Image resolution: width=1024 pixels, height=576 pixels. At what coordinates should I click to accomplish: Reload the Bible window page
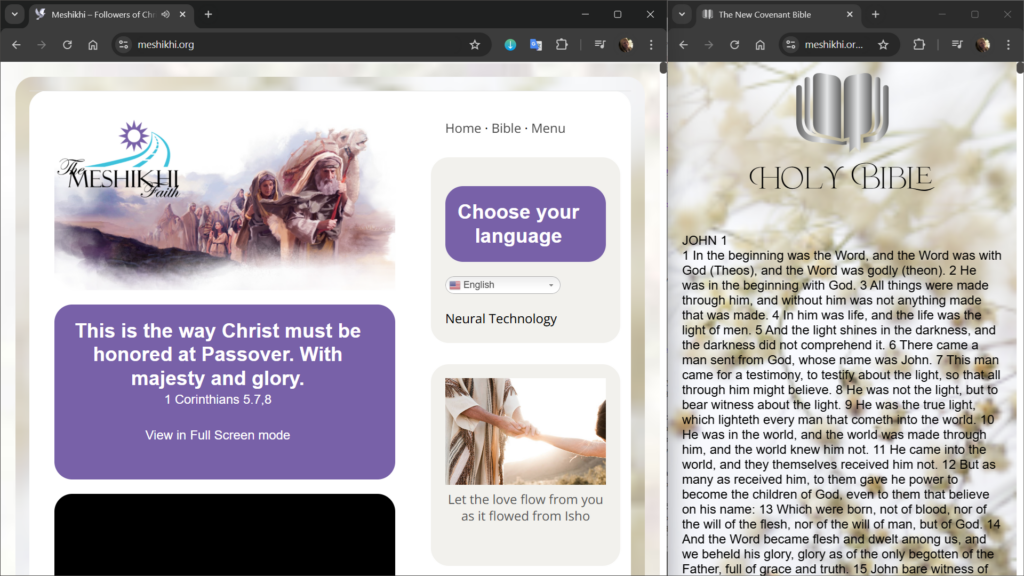[735, 44]
